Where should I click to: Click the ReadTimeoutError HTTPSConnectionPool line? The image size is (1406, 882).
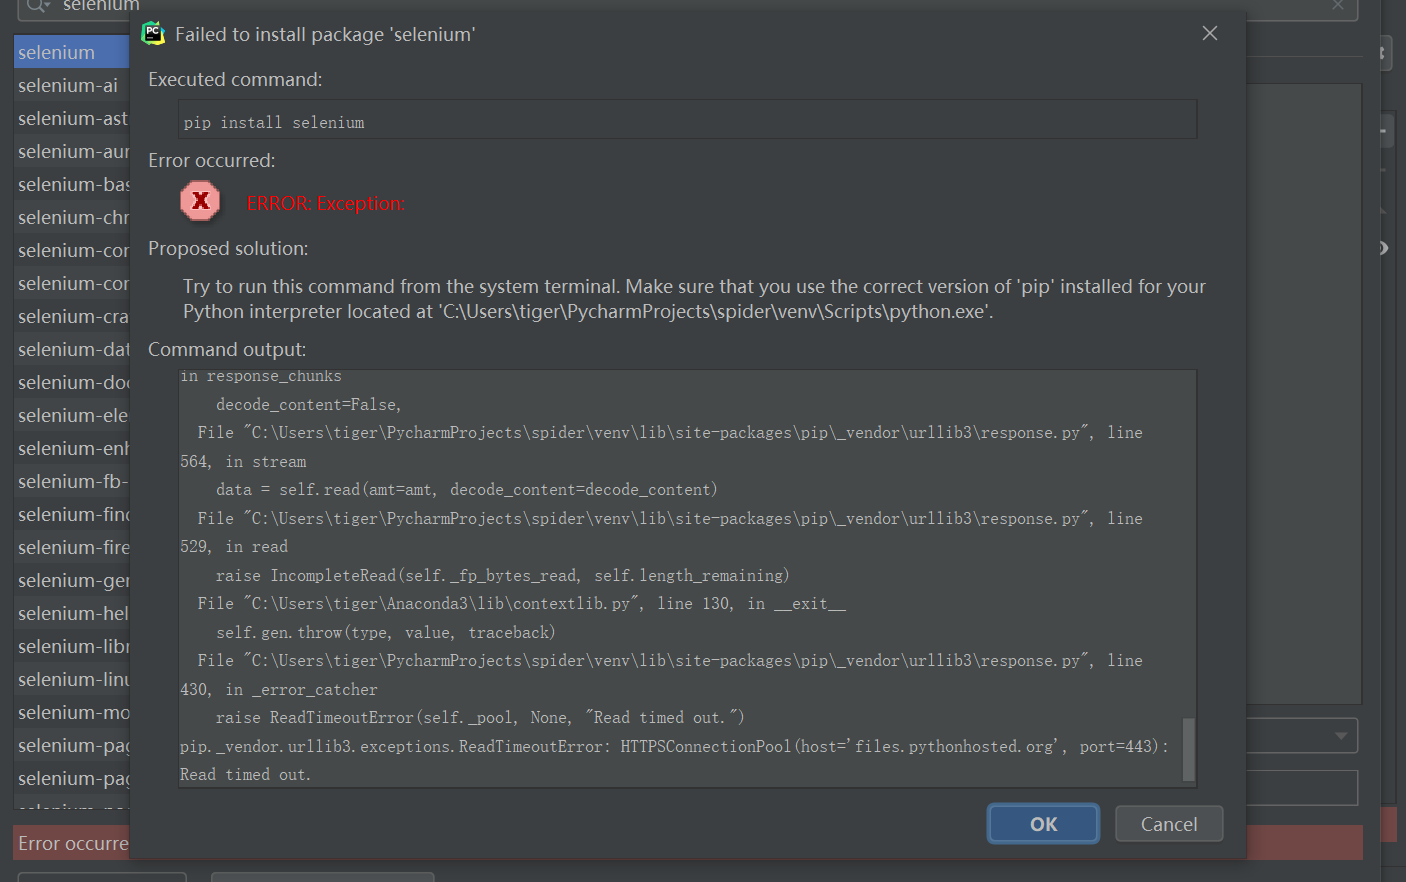[x=674, y=746]
